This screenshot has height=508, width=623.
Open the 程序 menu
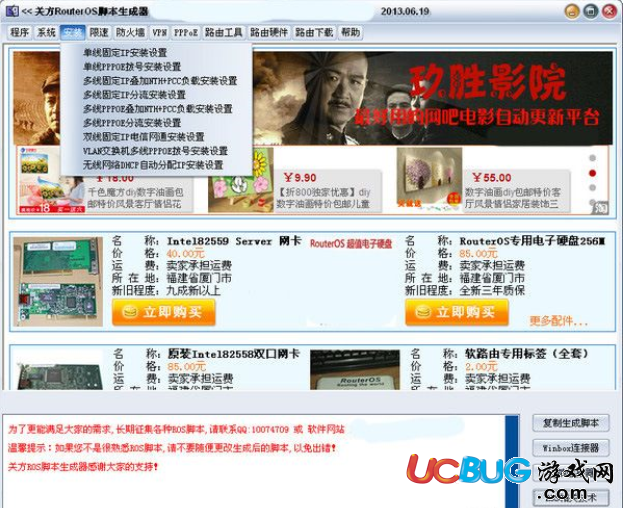coord(19,32)
